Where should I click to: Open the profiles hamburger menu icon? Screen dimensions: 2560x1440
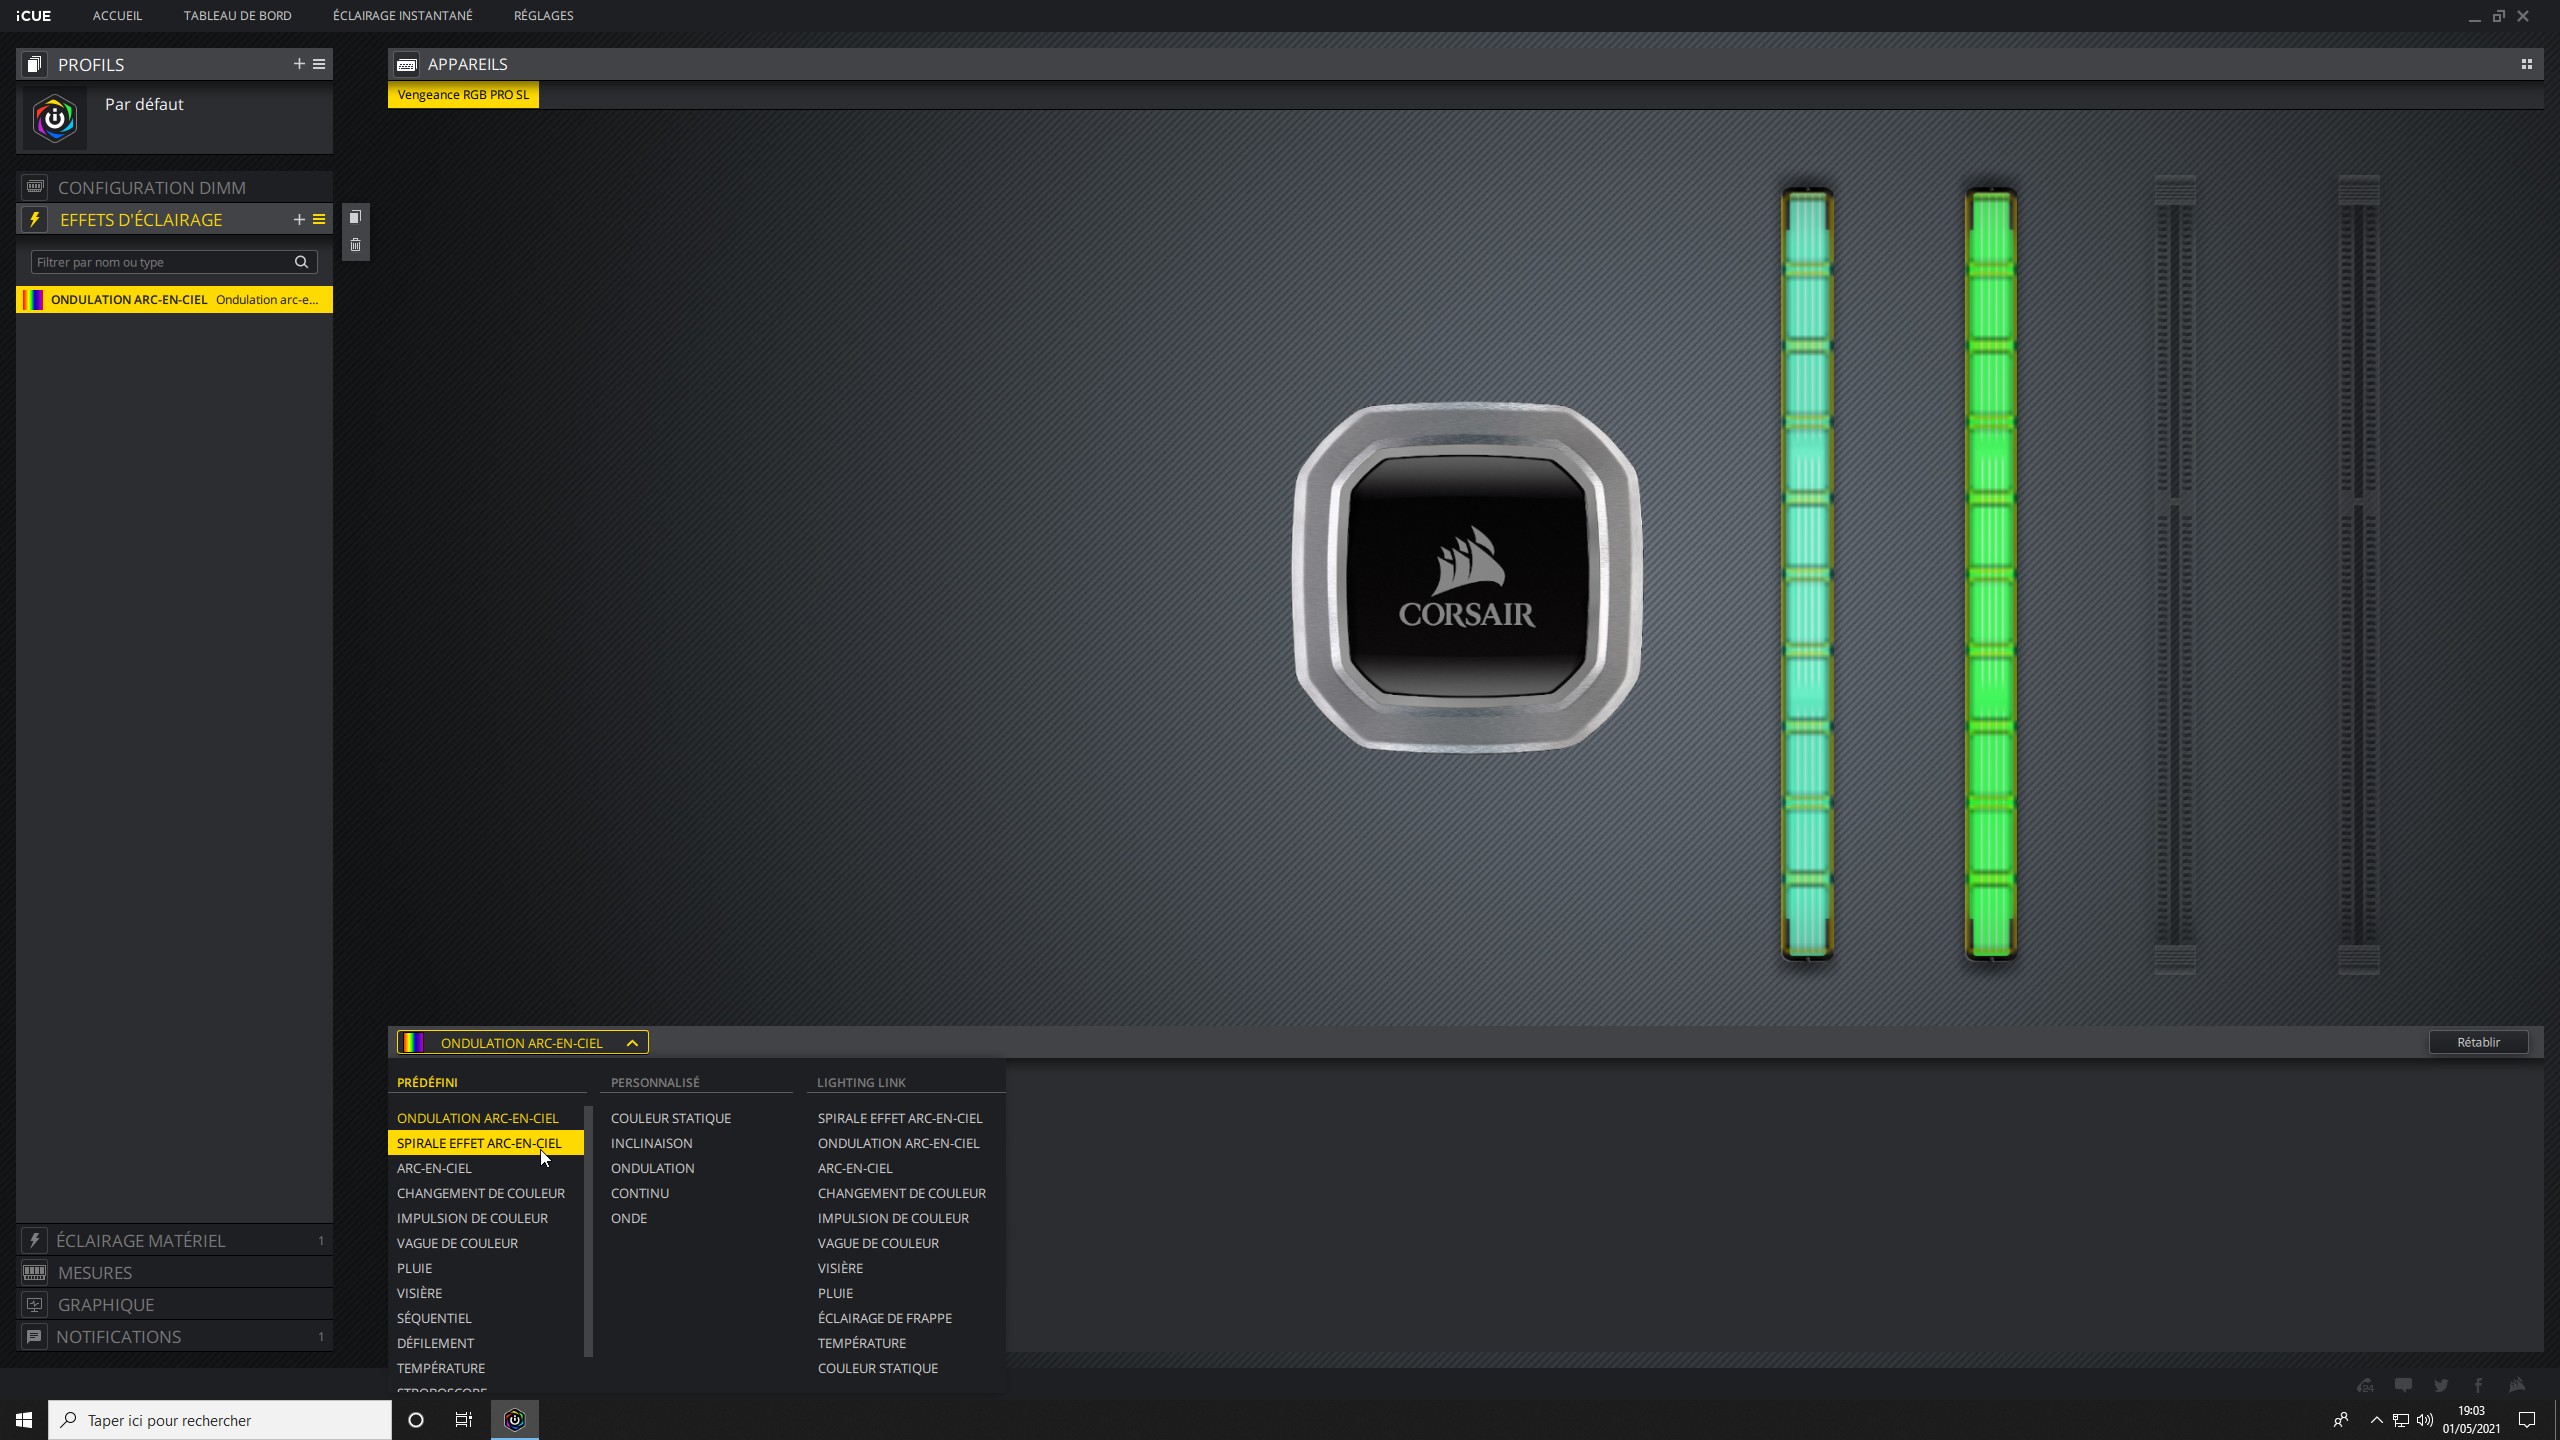[x=319, y=64]
